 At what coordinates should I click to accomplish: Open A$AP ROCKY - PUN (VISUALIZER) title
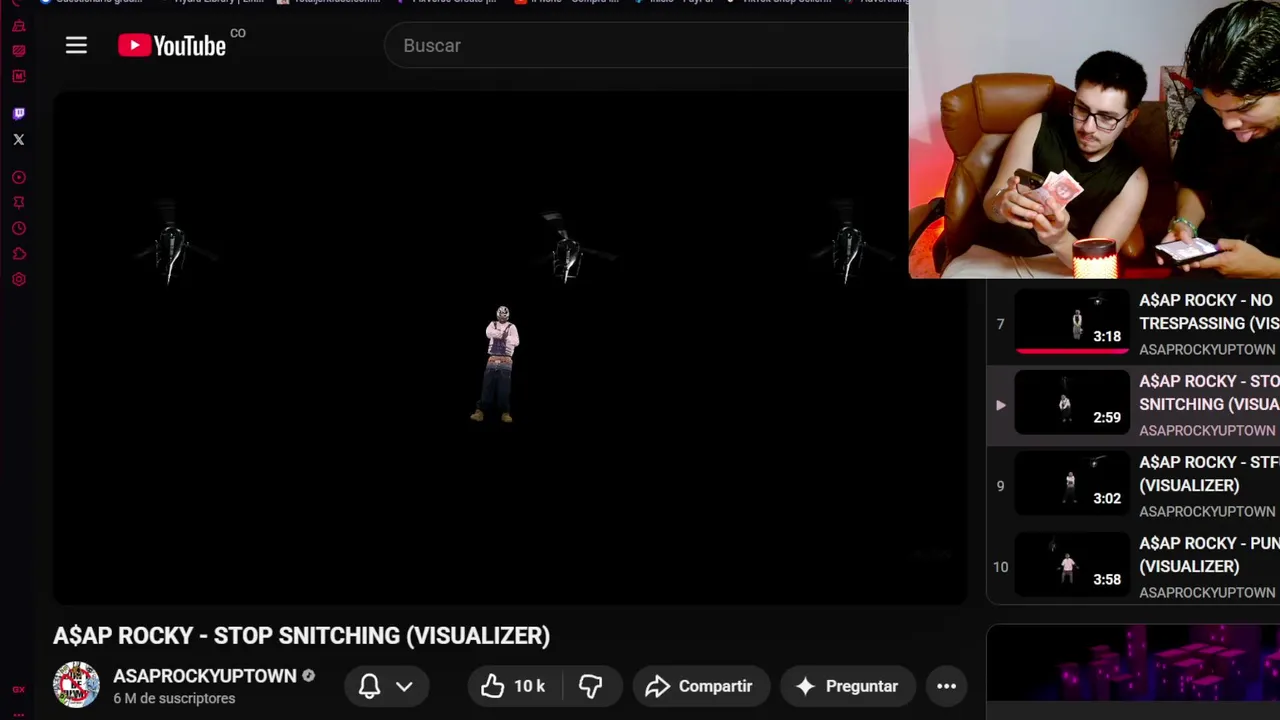[1209, 554]
